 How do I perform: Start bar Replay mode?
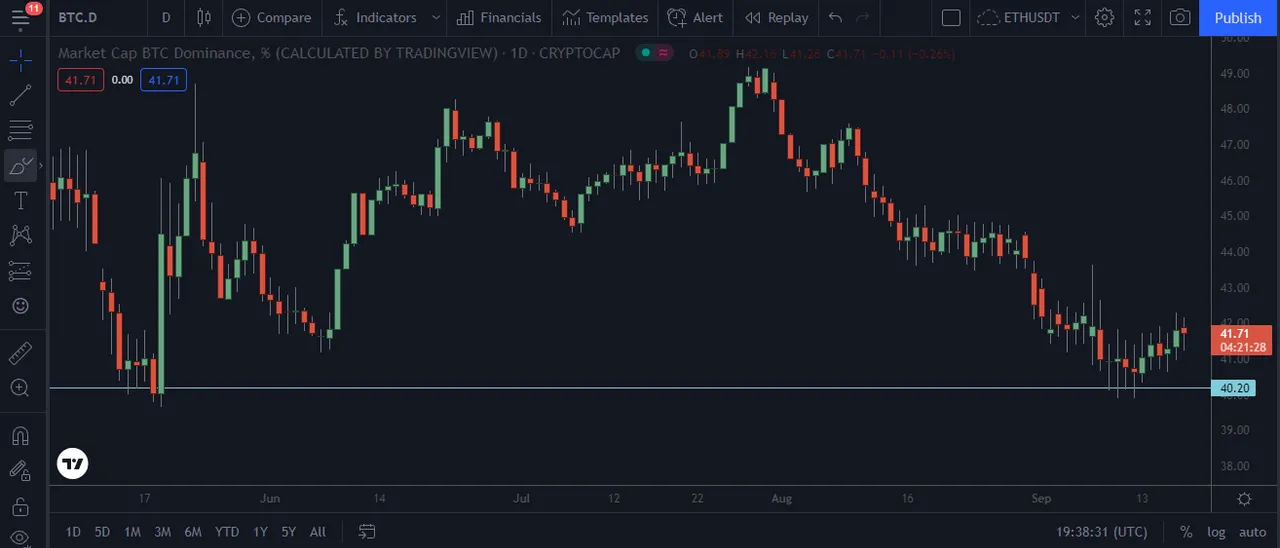coord(777,17)
